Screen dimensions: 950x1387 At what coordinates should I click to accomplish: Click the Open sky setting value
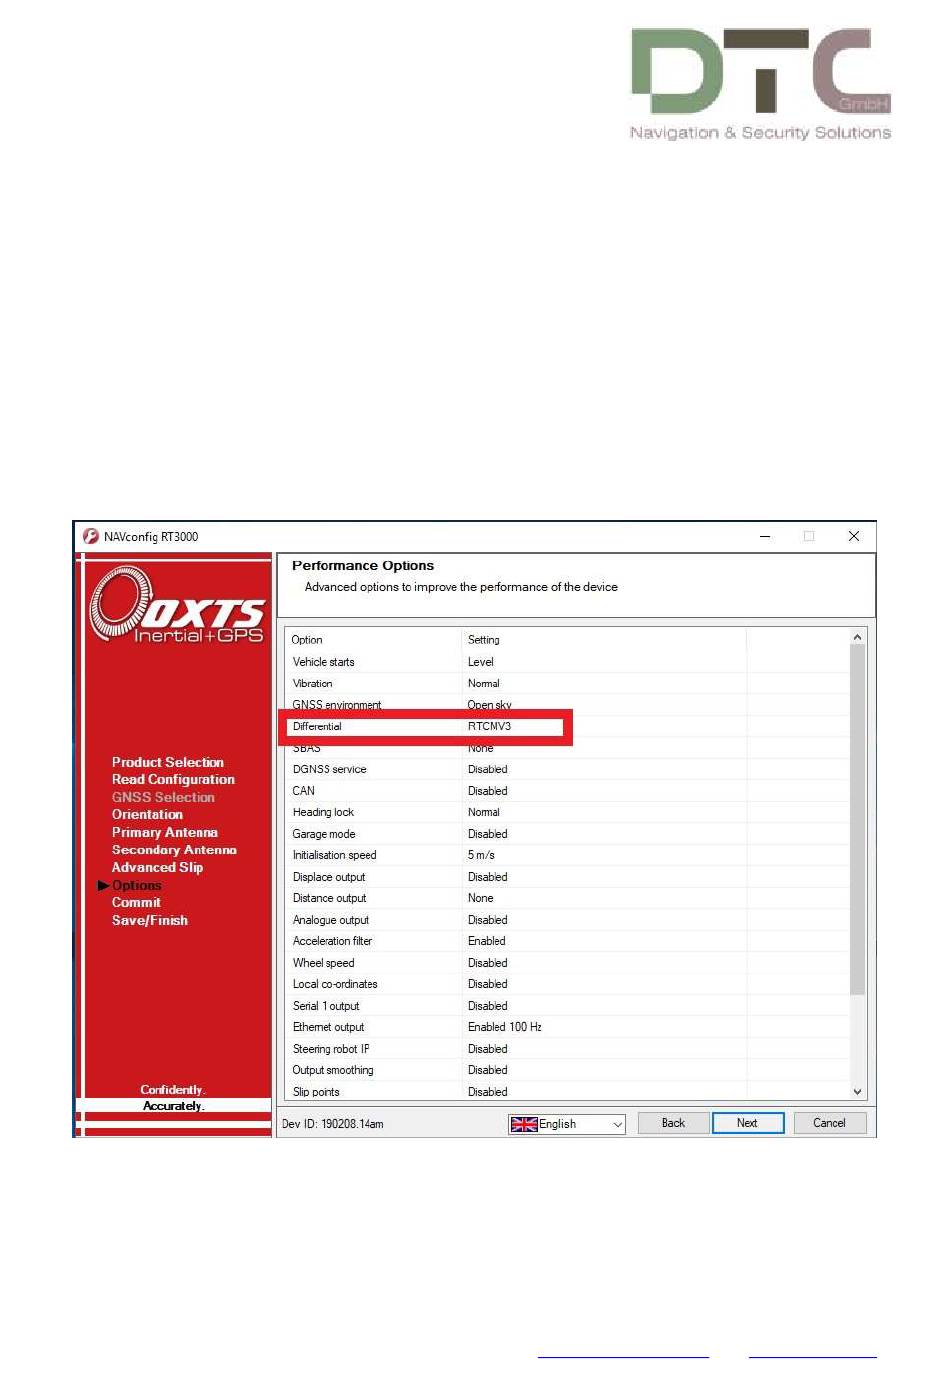coord(489,705)
